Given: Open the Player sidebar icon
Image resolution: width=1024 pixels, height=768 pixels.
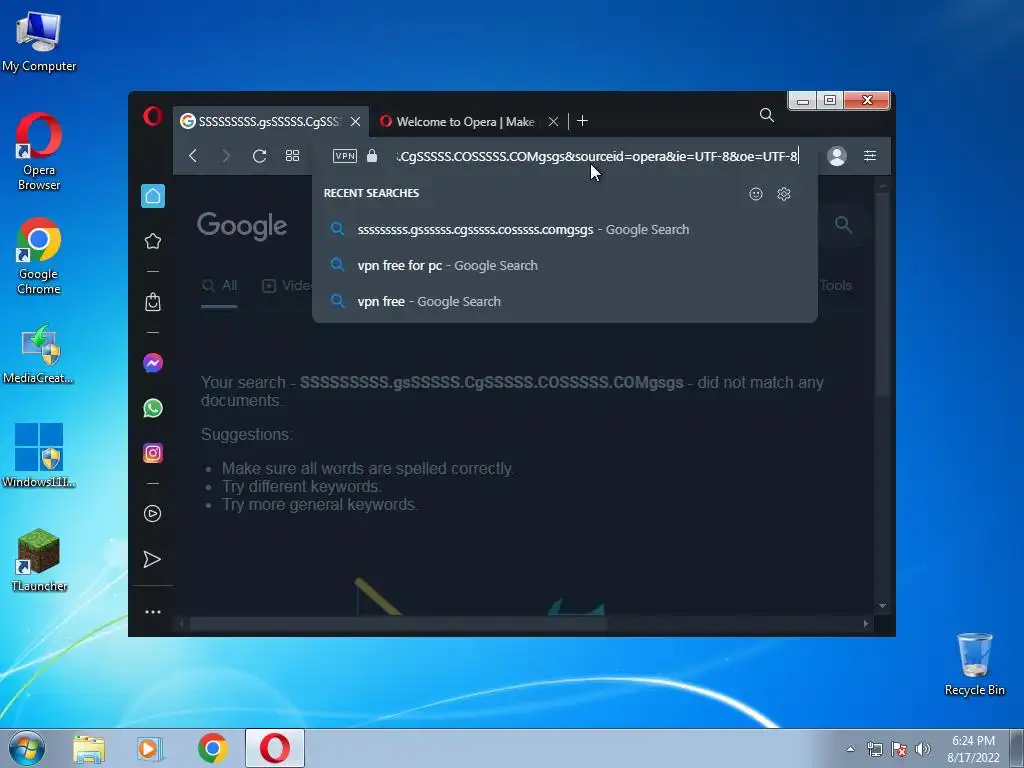Looking at the screenshot, I should [x=153, y=514].
